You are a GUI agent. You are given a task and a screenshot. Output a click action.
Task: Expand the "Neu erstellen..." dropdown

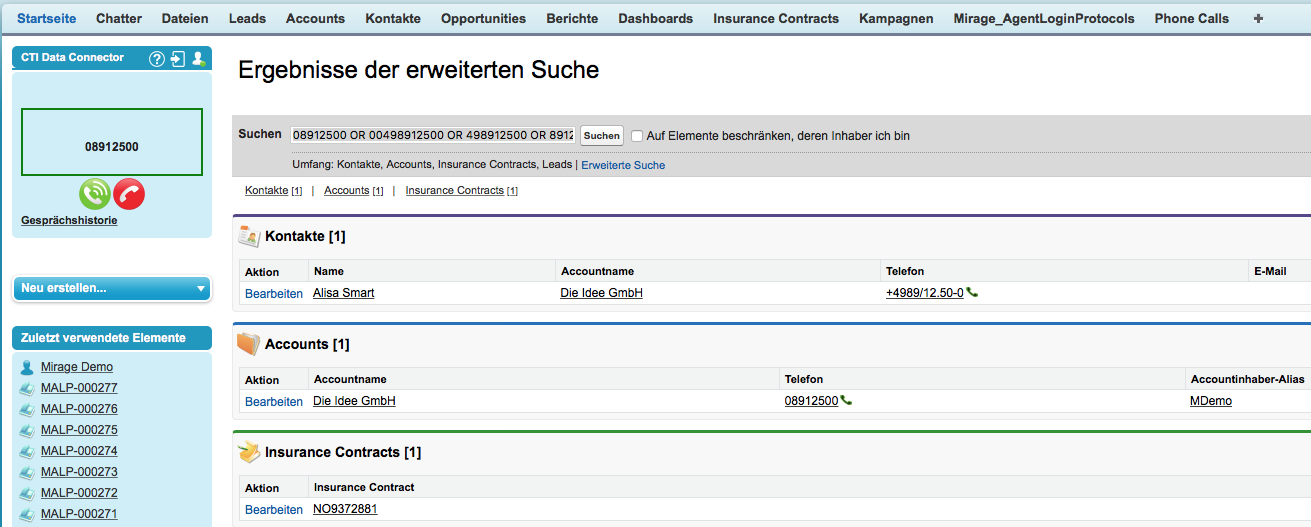click(x=112, y=288)
